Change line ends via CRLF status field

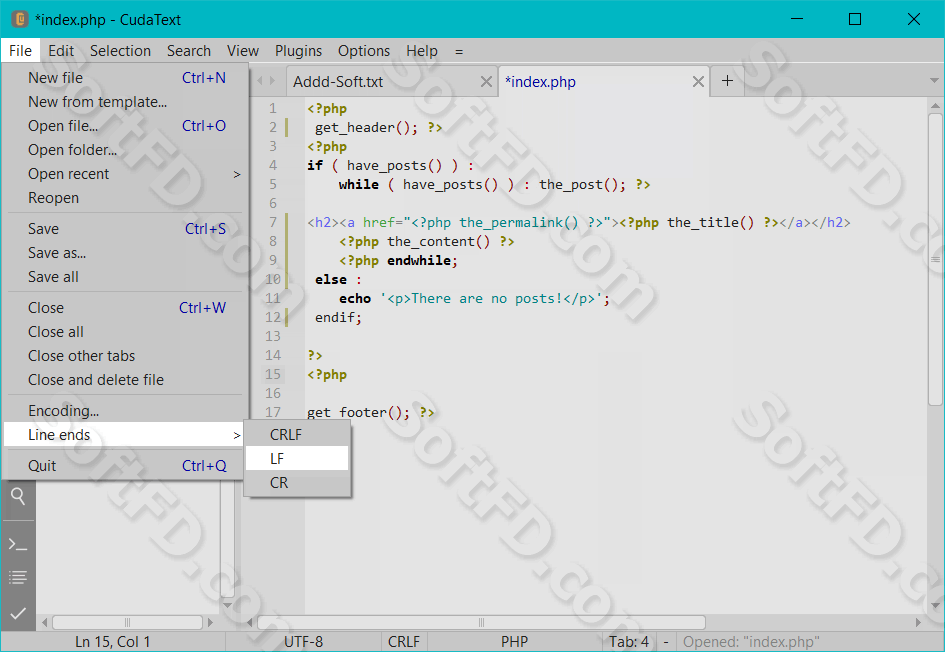click(404, 642)
